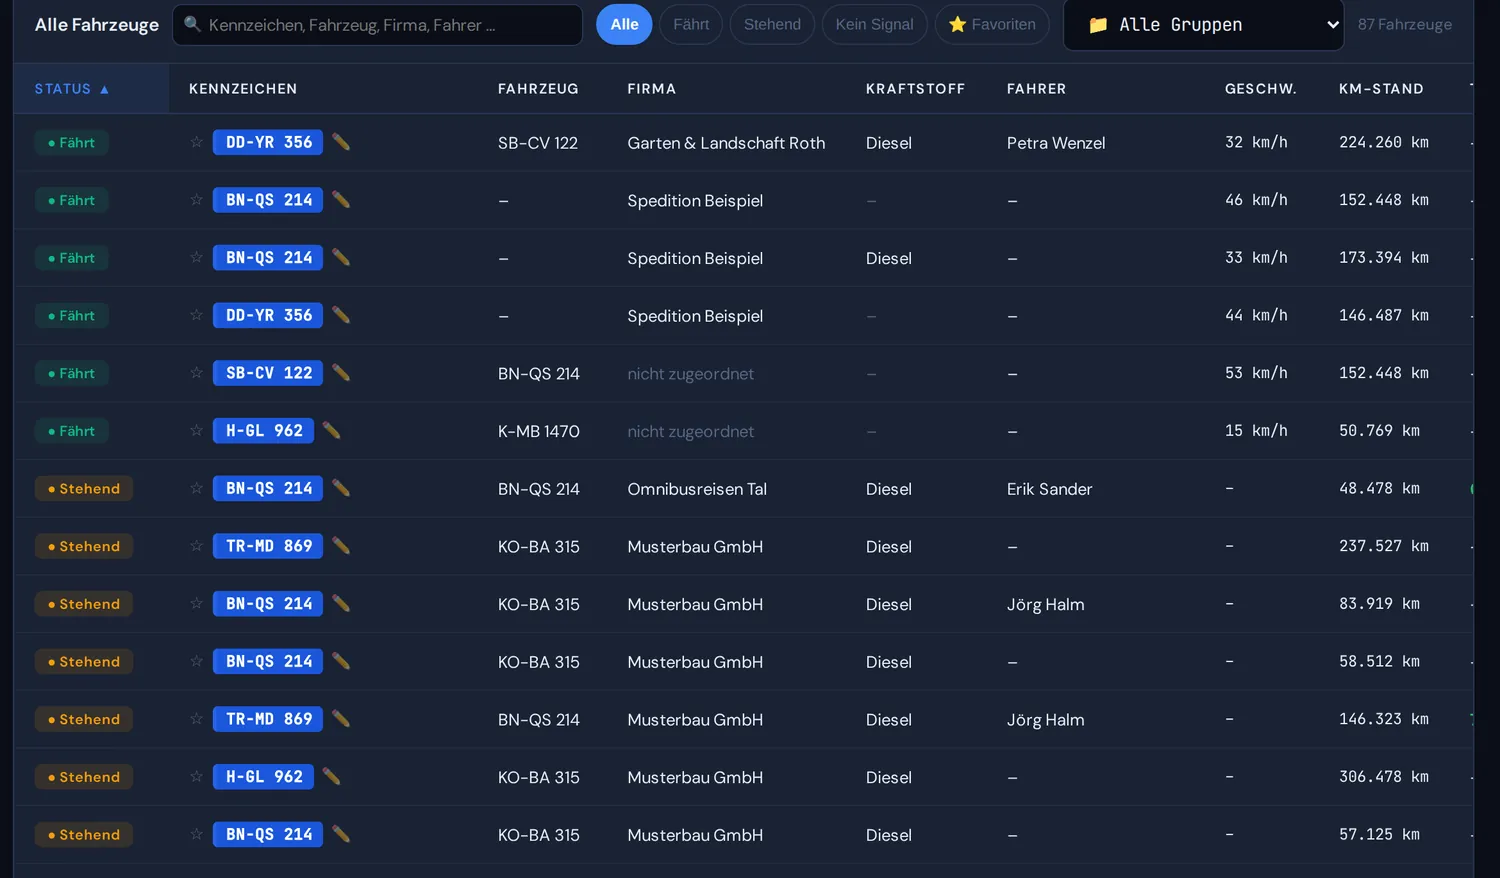Star the vehicle with 57.125 km

[196, 834]
